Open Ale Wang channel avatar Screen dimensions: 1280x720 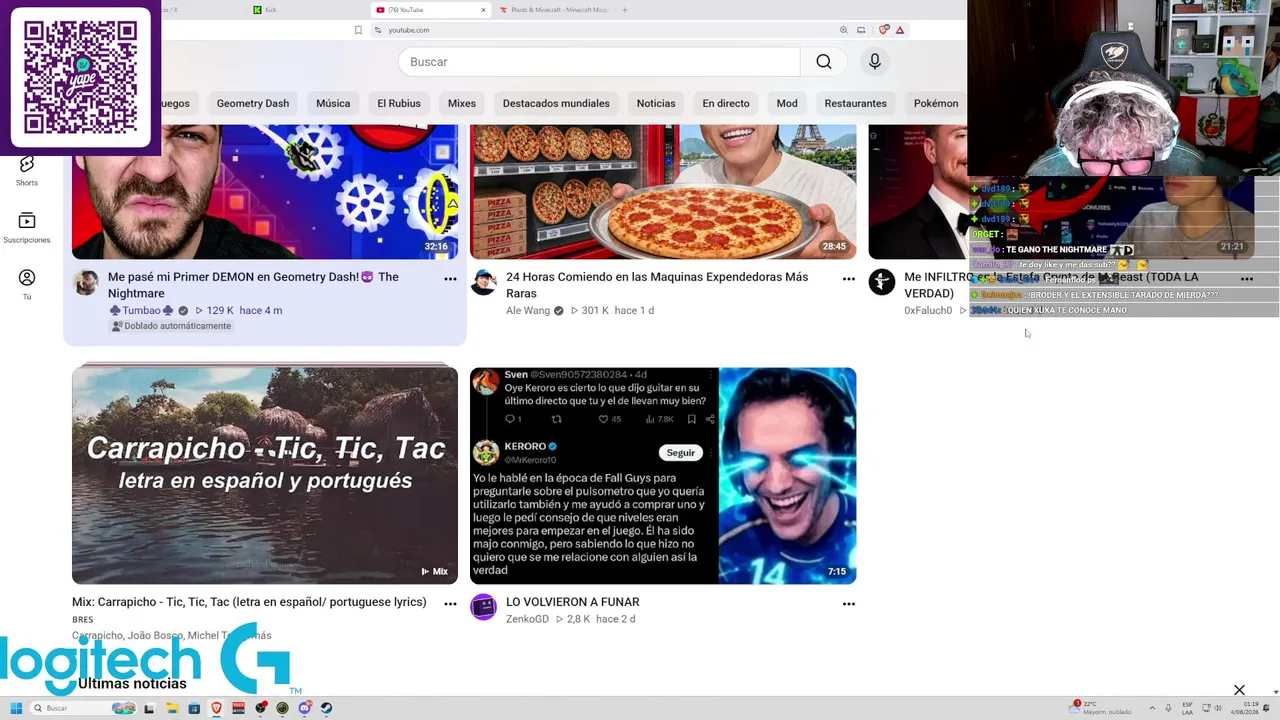coord(484,282)
